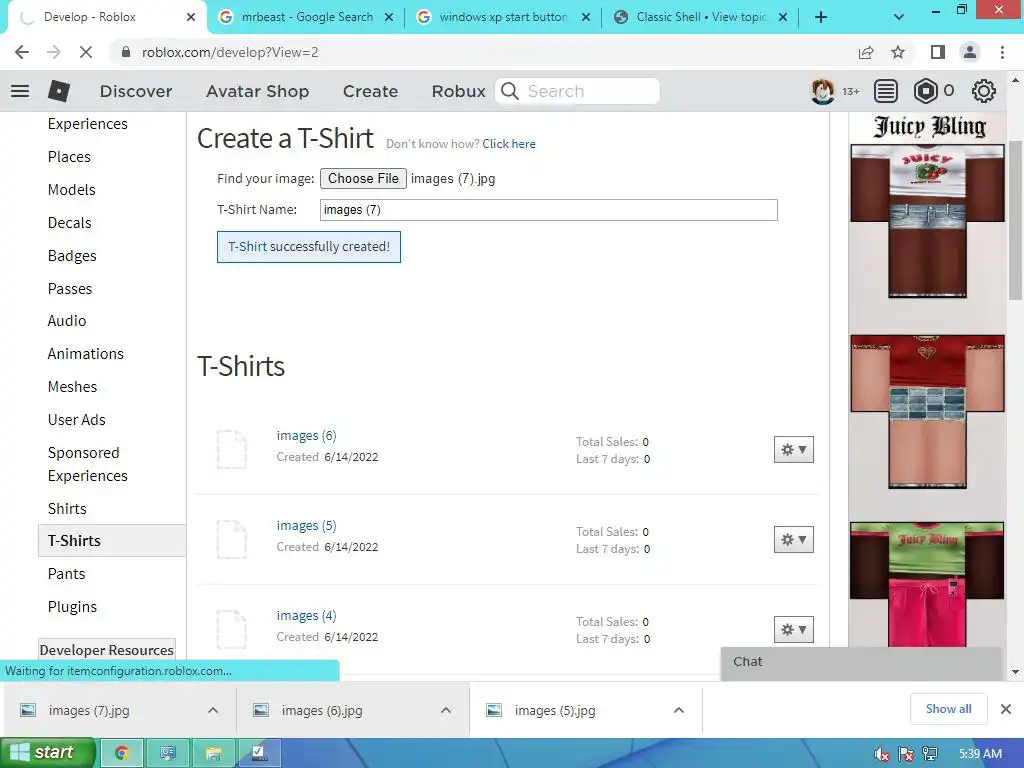The width and height of the screenshot is (1024, 768).
Task: Open the Discover menu item
Action: tap(136, 91)
